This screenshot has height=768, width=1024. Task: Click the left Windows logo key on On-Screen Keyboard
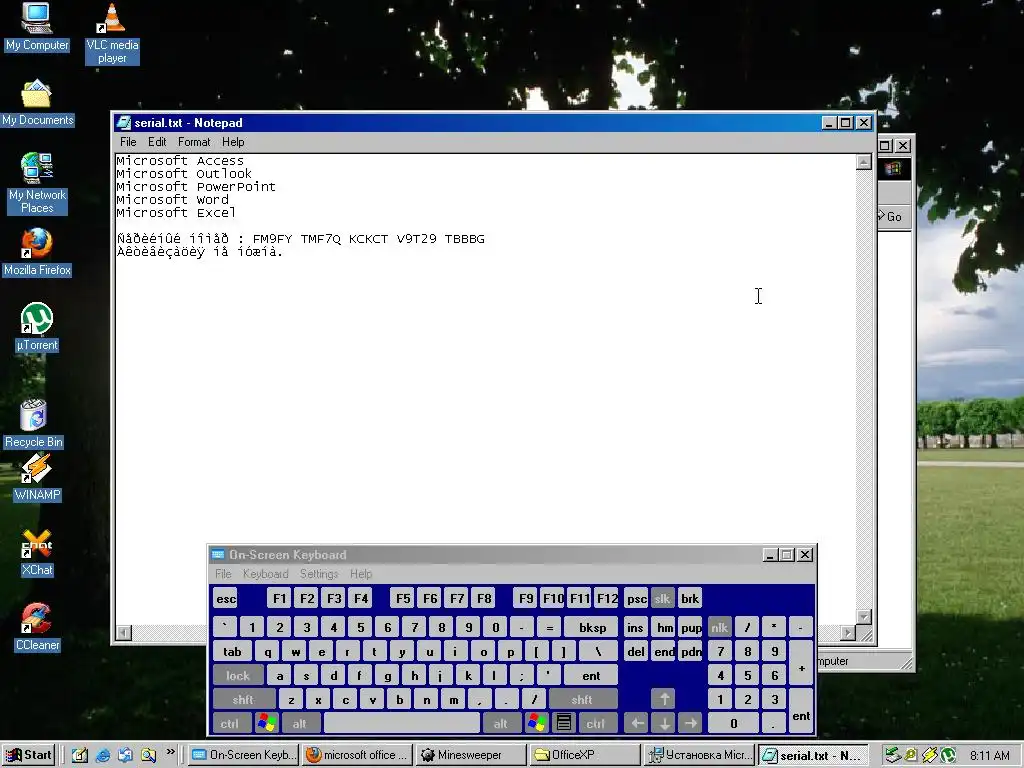(266, 723)
